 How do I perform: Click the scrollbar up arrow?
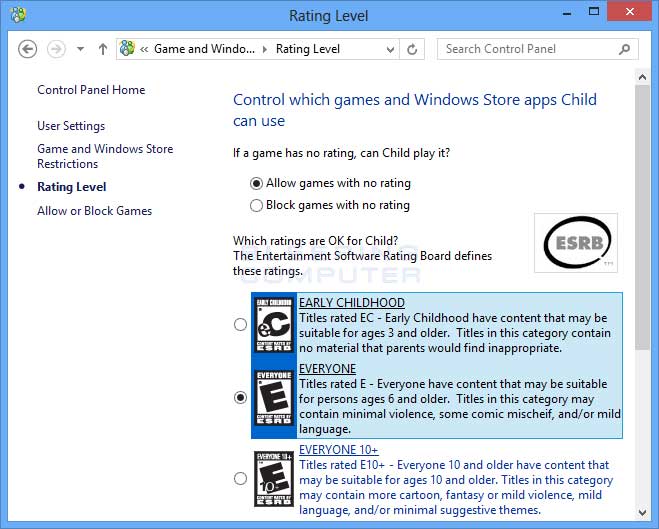pyautogui.click(x=642, y=77)
